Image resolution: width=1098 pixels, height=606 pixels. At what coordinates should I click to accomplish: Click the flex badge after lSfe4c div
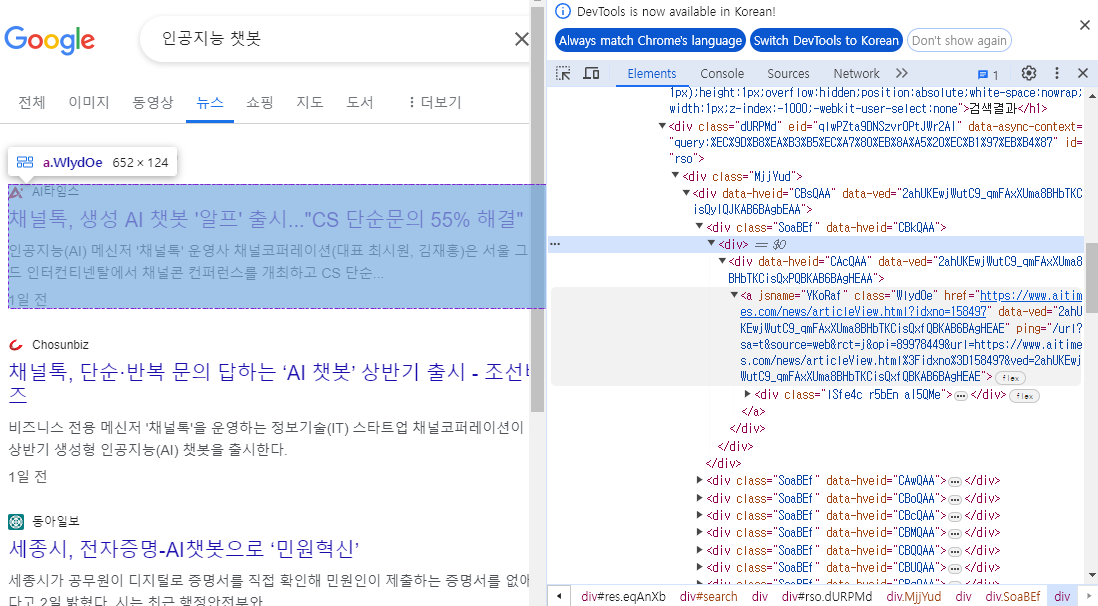click(x=1024, y=396)
